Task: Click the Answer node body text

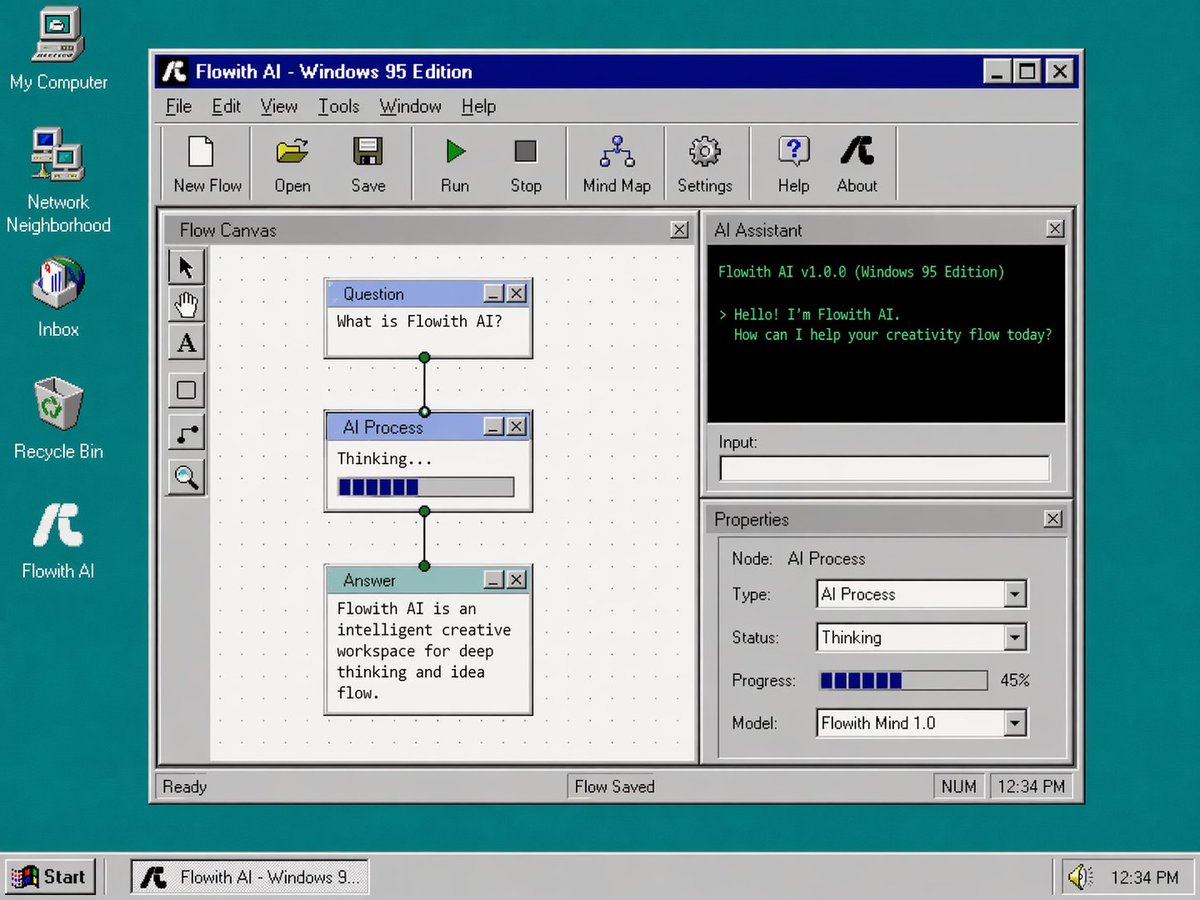Action: [423, 650]
